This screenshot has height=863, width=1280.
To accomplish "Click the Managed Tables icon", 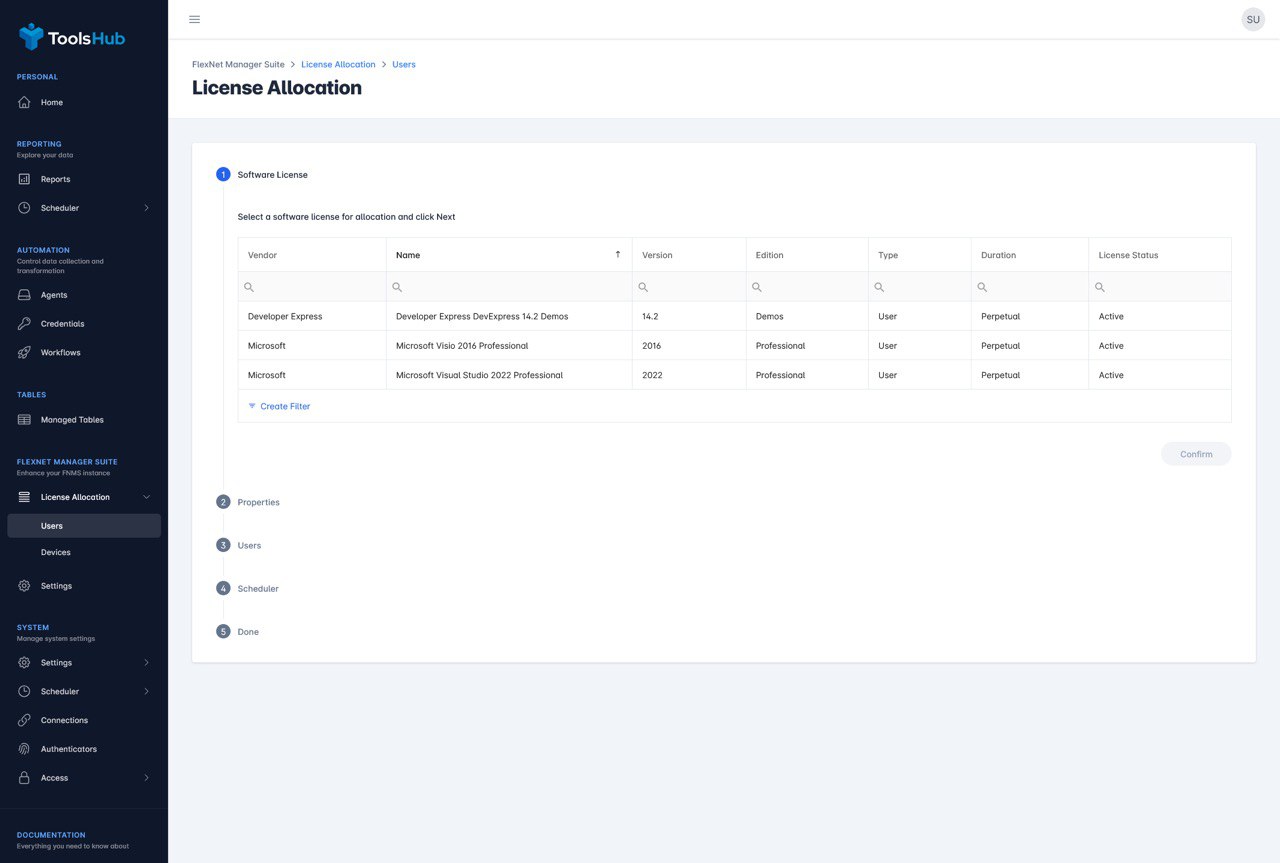I will tap(24, 420).
